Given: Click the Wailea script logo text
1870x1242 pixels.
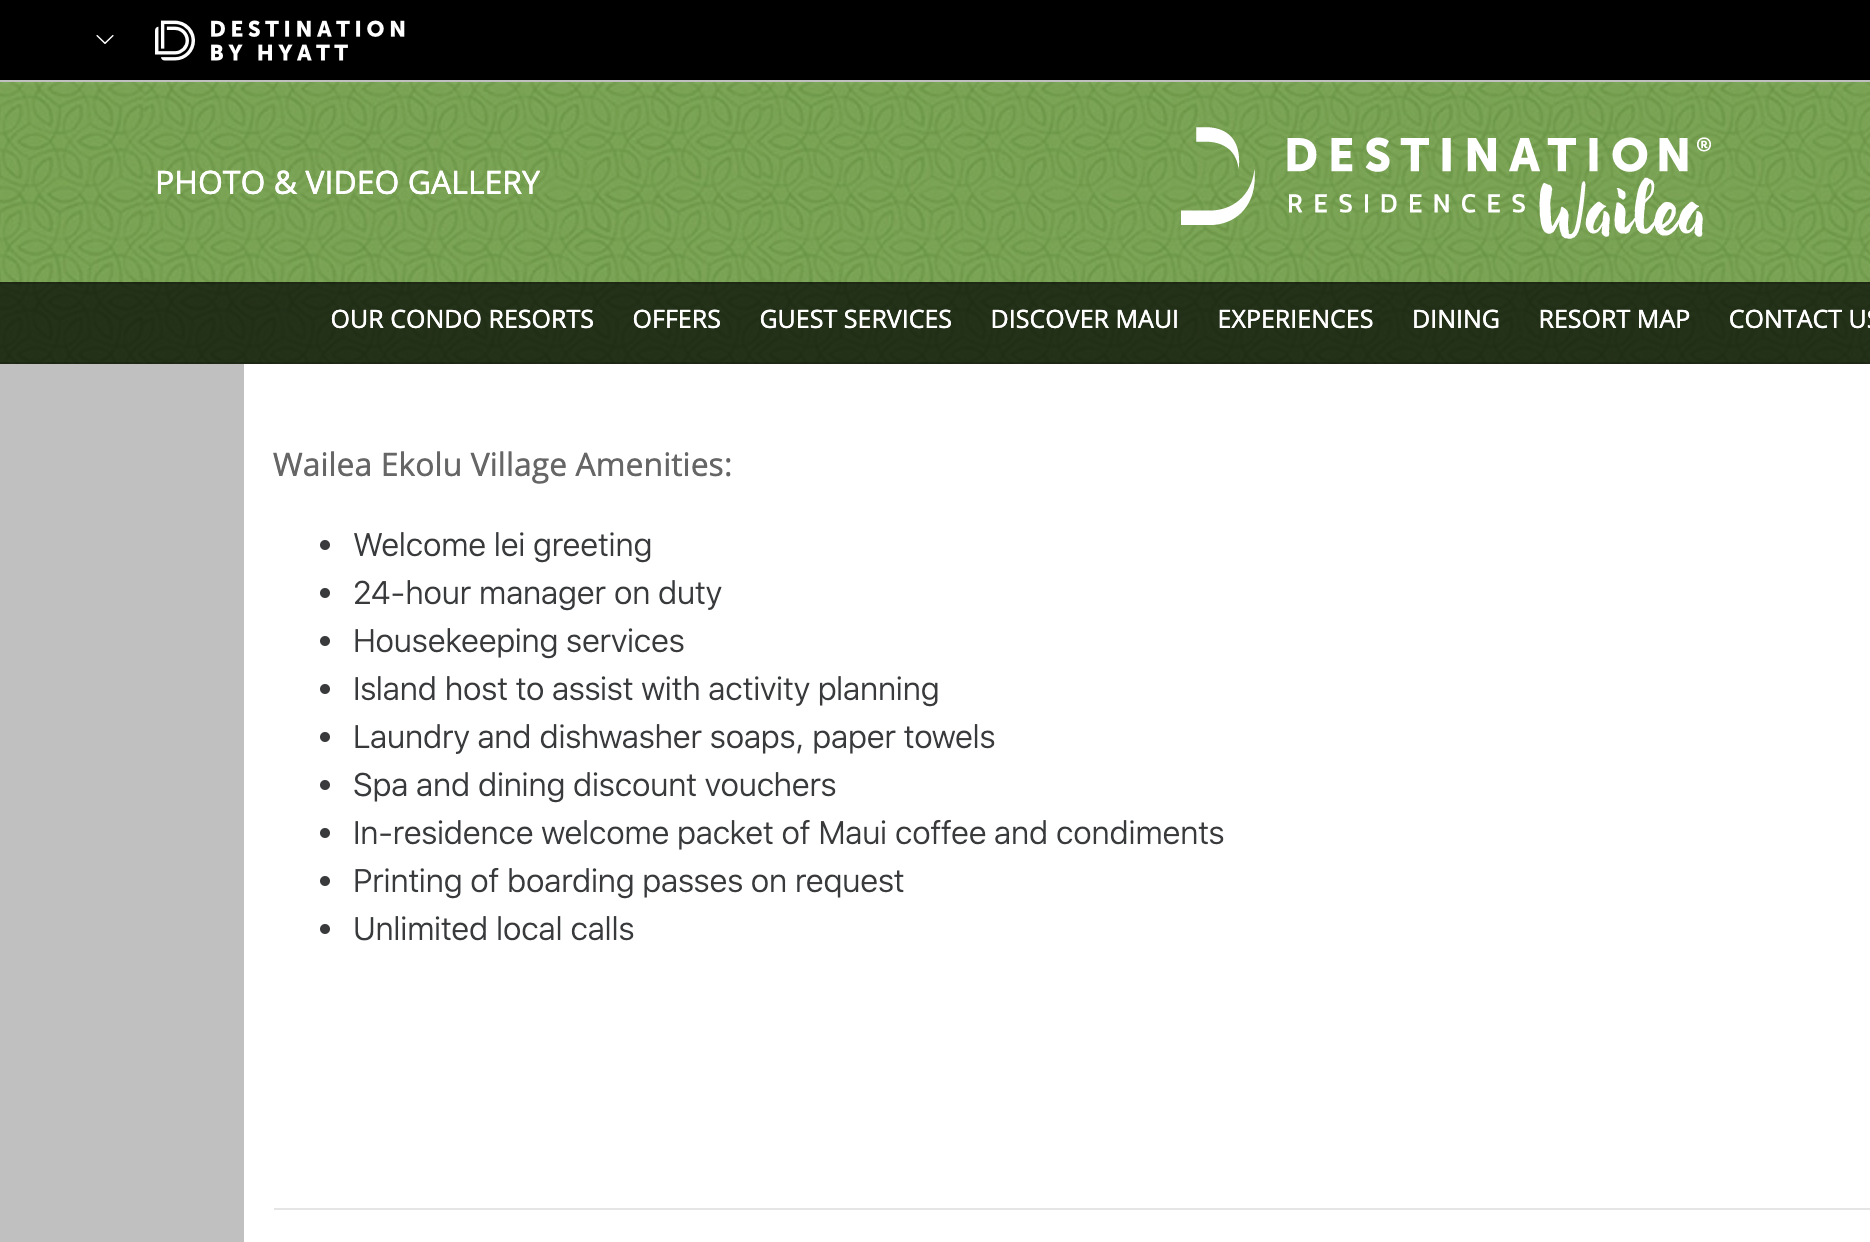Looking at the screenshot, I should coord(1621,210).
